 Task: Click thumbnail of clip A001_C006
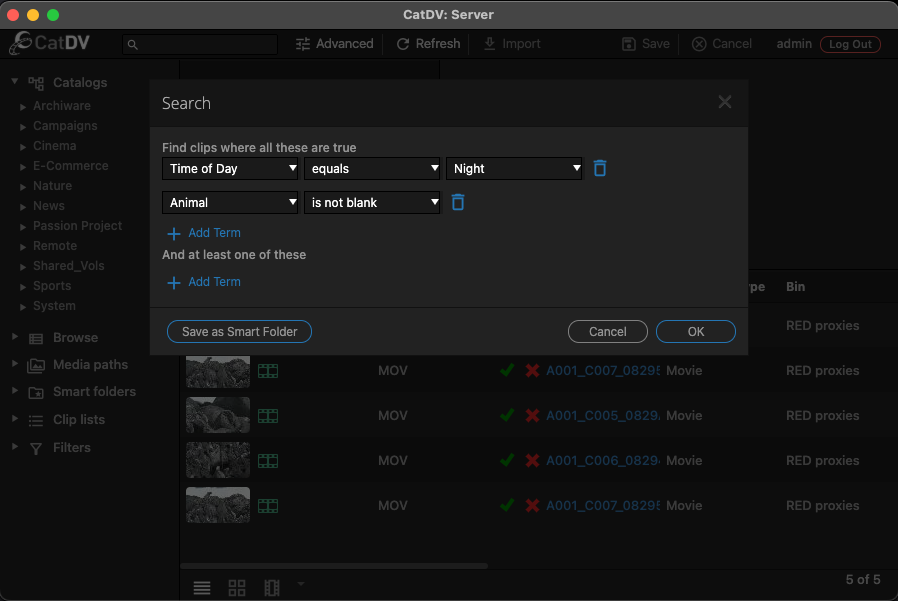[x=218, y=460]
